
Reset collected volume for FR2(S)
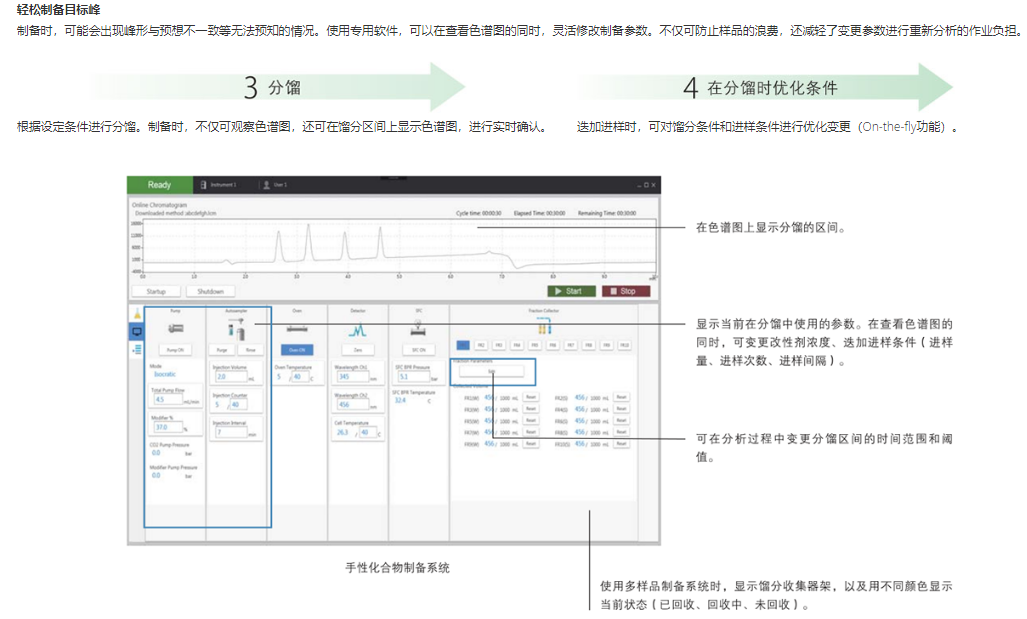click(622, 398)
